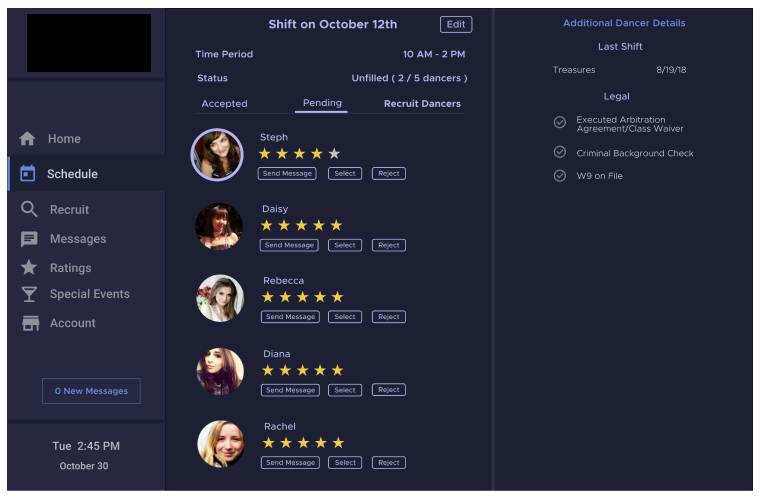Image resolution: width=761 pixels, height=499 pixels.
Task: Open Messages via chat bubble icon
Action: click(29, 239)
